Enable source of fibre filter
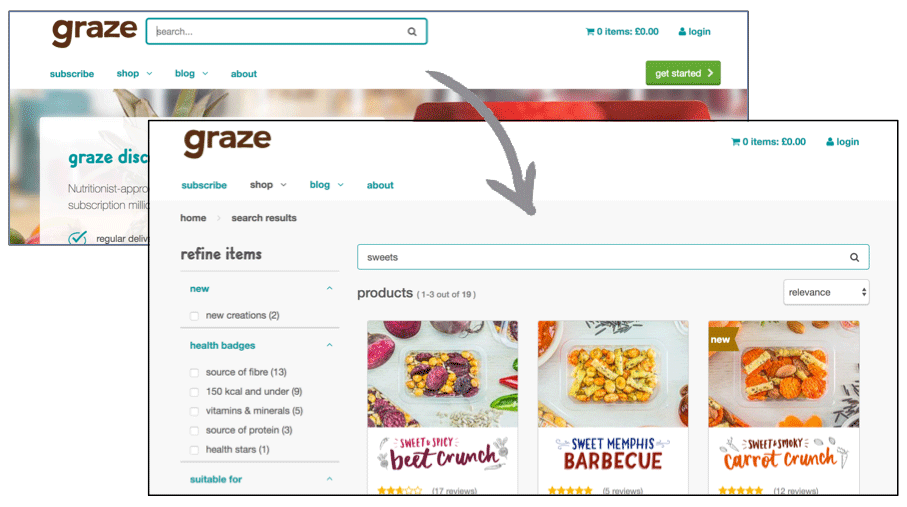The image size is (907, 507). (x=194, y=373)
